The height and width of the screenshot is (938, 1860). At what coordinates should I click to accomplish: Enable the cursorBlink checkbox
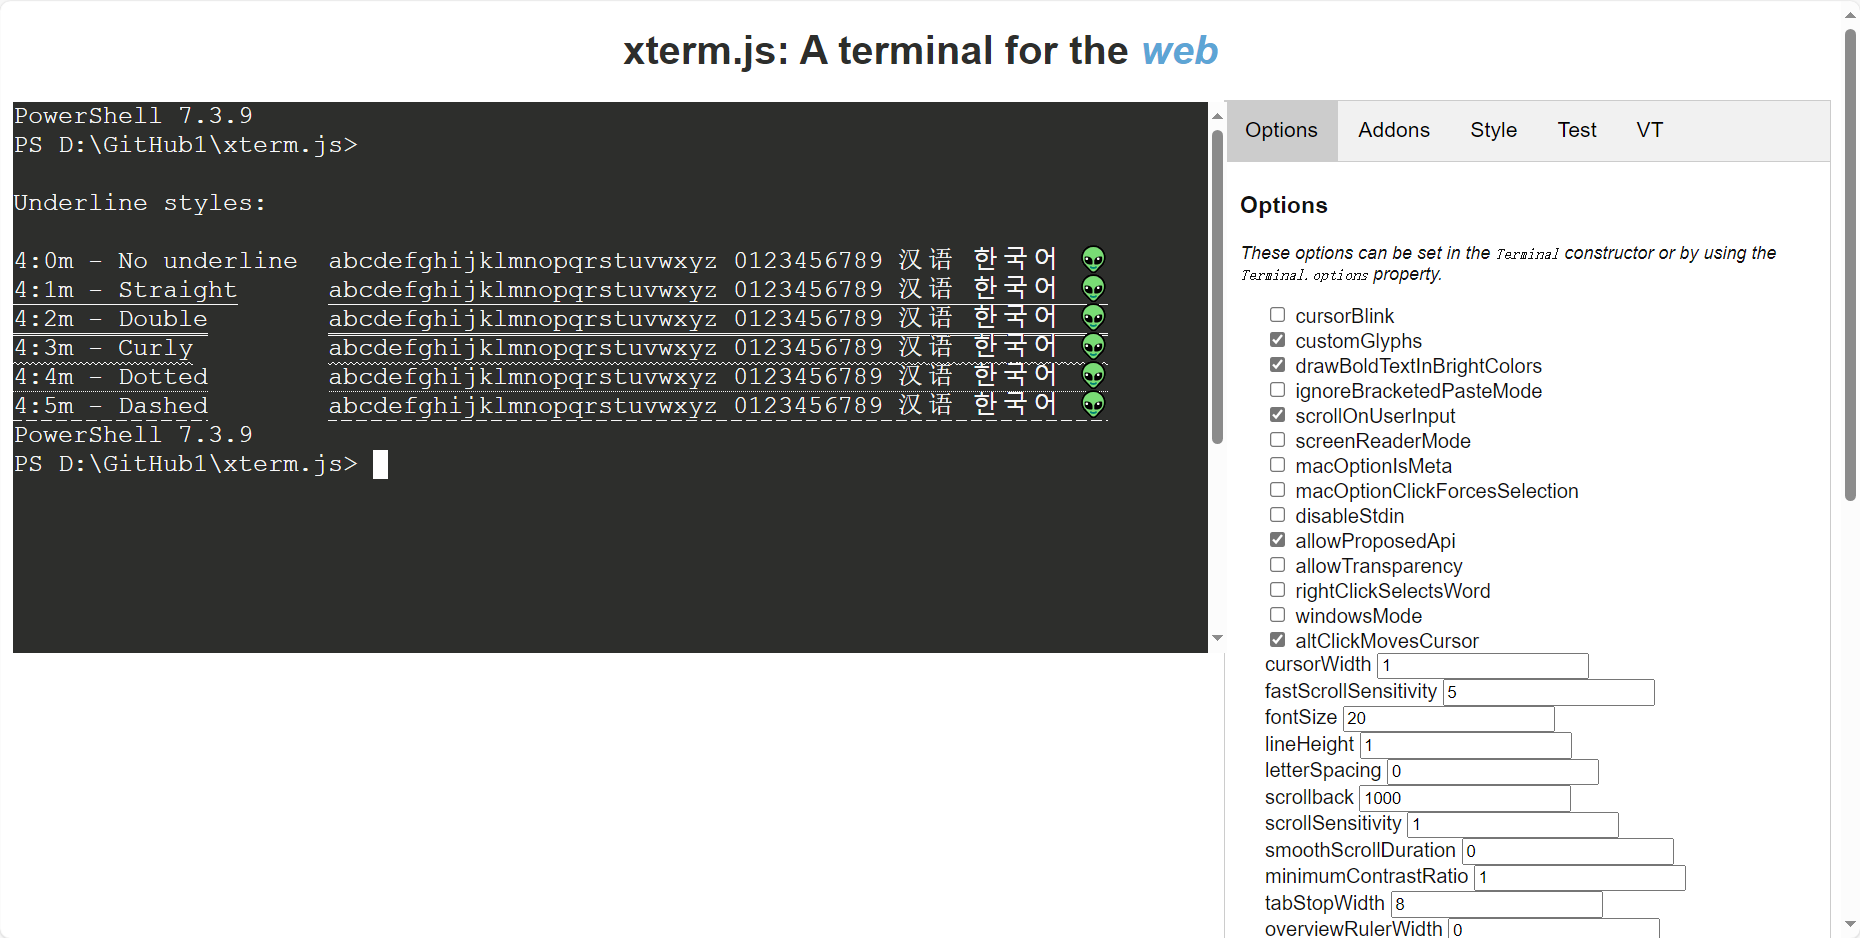coord(1277,314)
